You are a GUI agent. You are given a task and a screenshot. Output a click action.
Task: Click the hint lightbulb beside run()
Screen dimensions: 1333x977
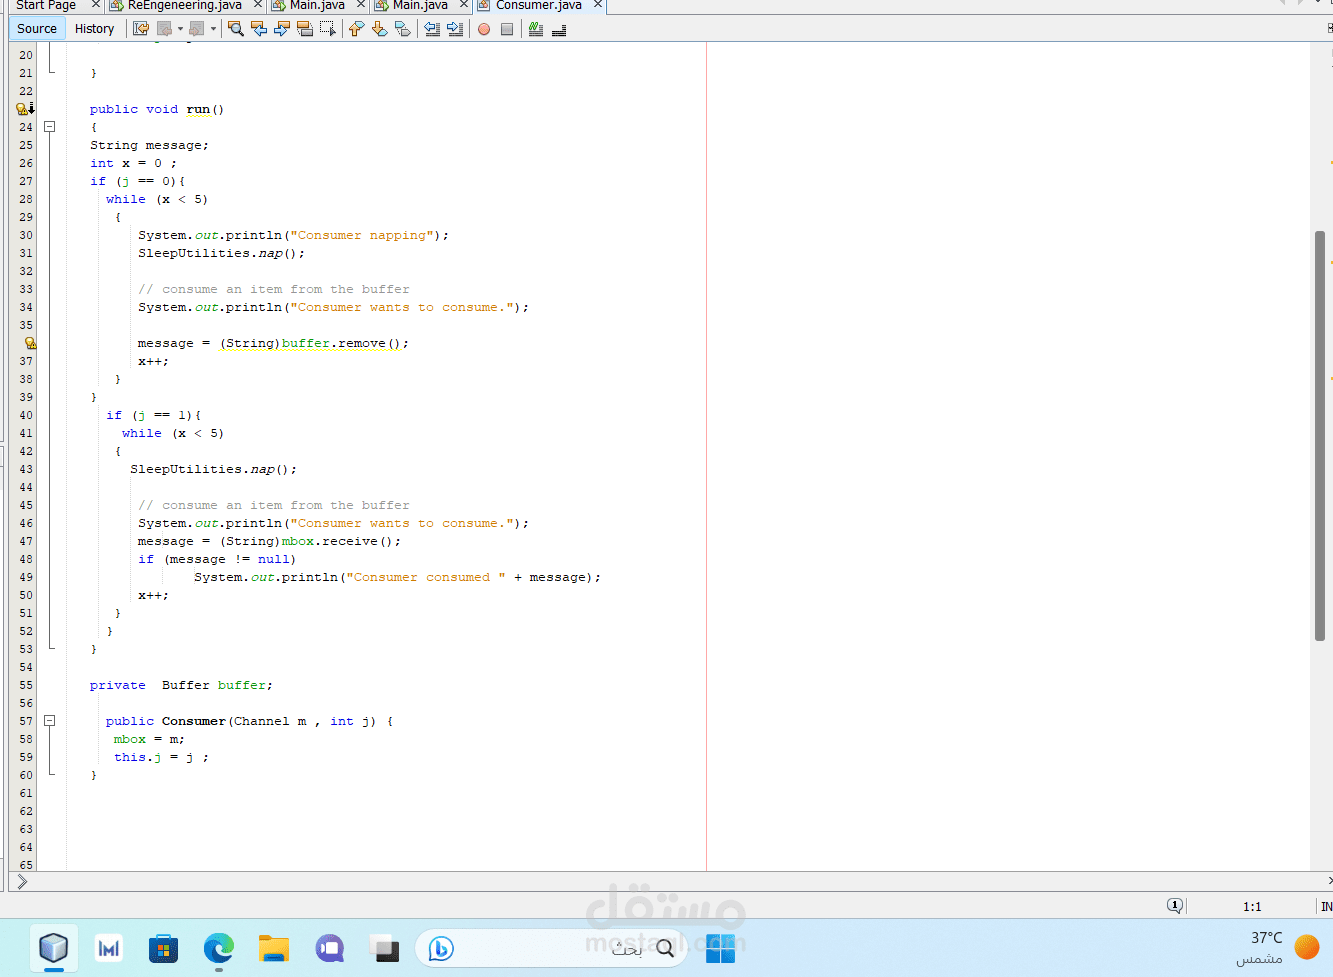tap(24, 109)
